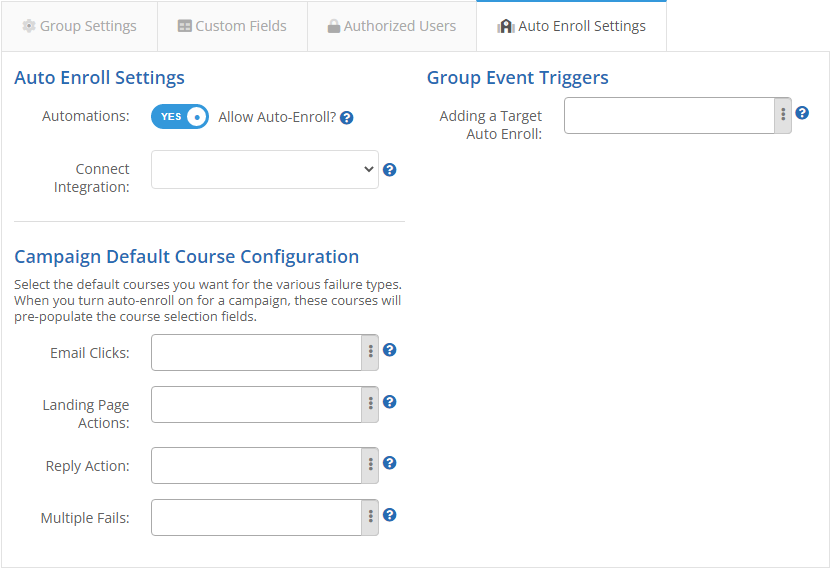830x568 pixels.
Task: Switch to the Custom Fields tab
Action: (x=232, y=26)
